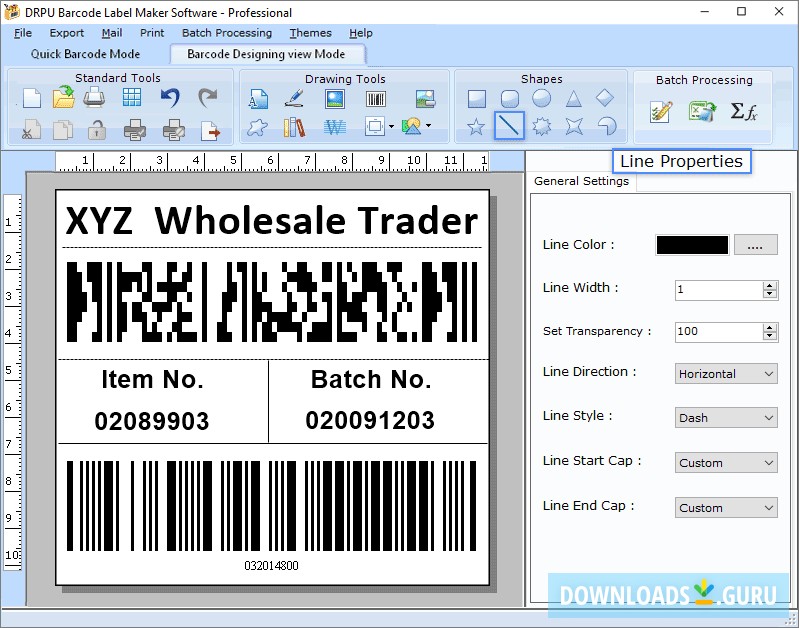Open the Export menu
This screenshot has width=799, height=628.
(67, 33)
